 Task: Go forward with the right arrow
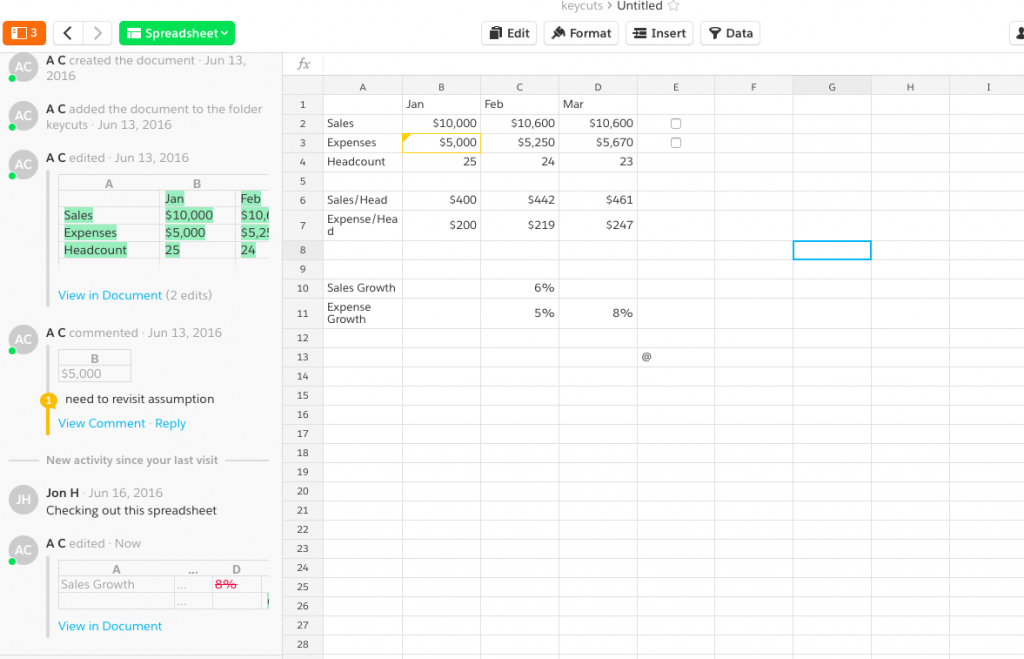tap(97, 33)
